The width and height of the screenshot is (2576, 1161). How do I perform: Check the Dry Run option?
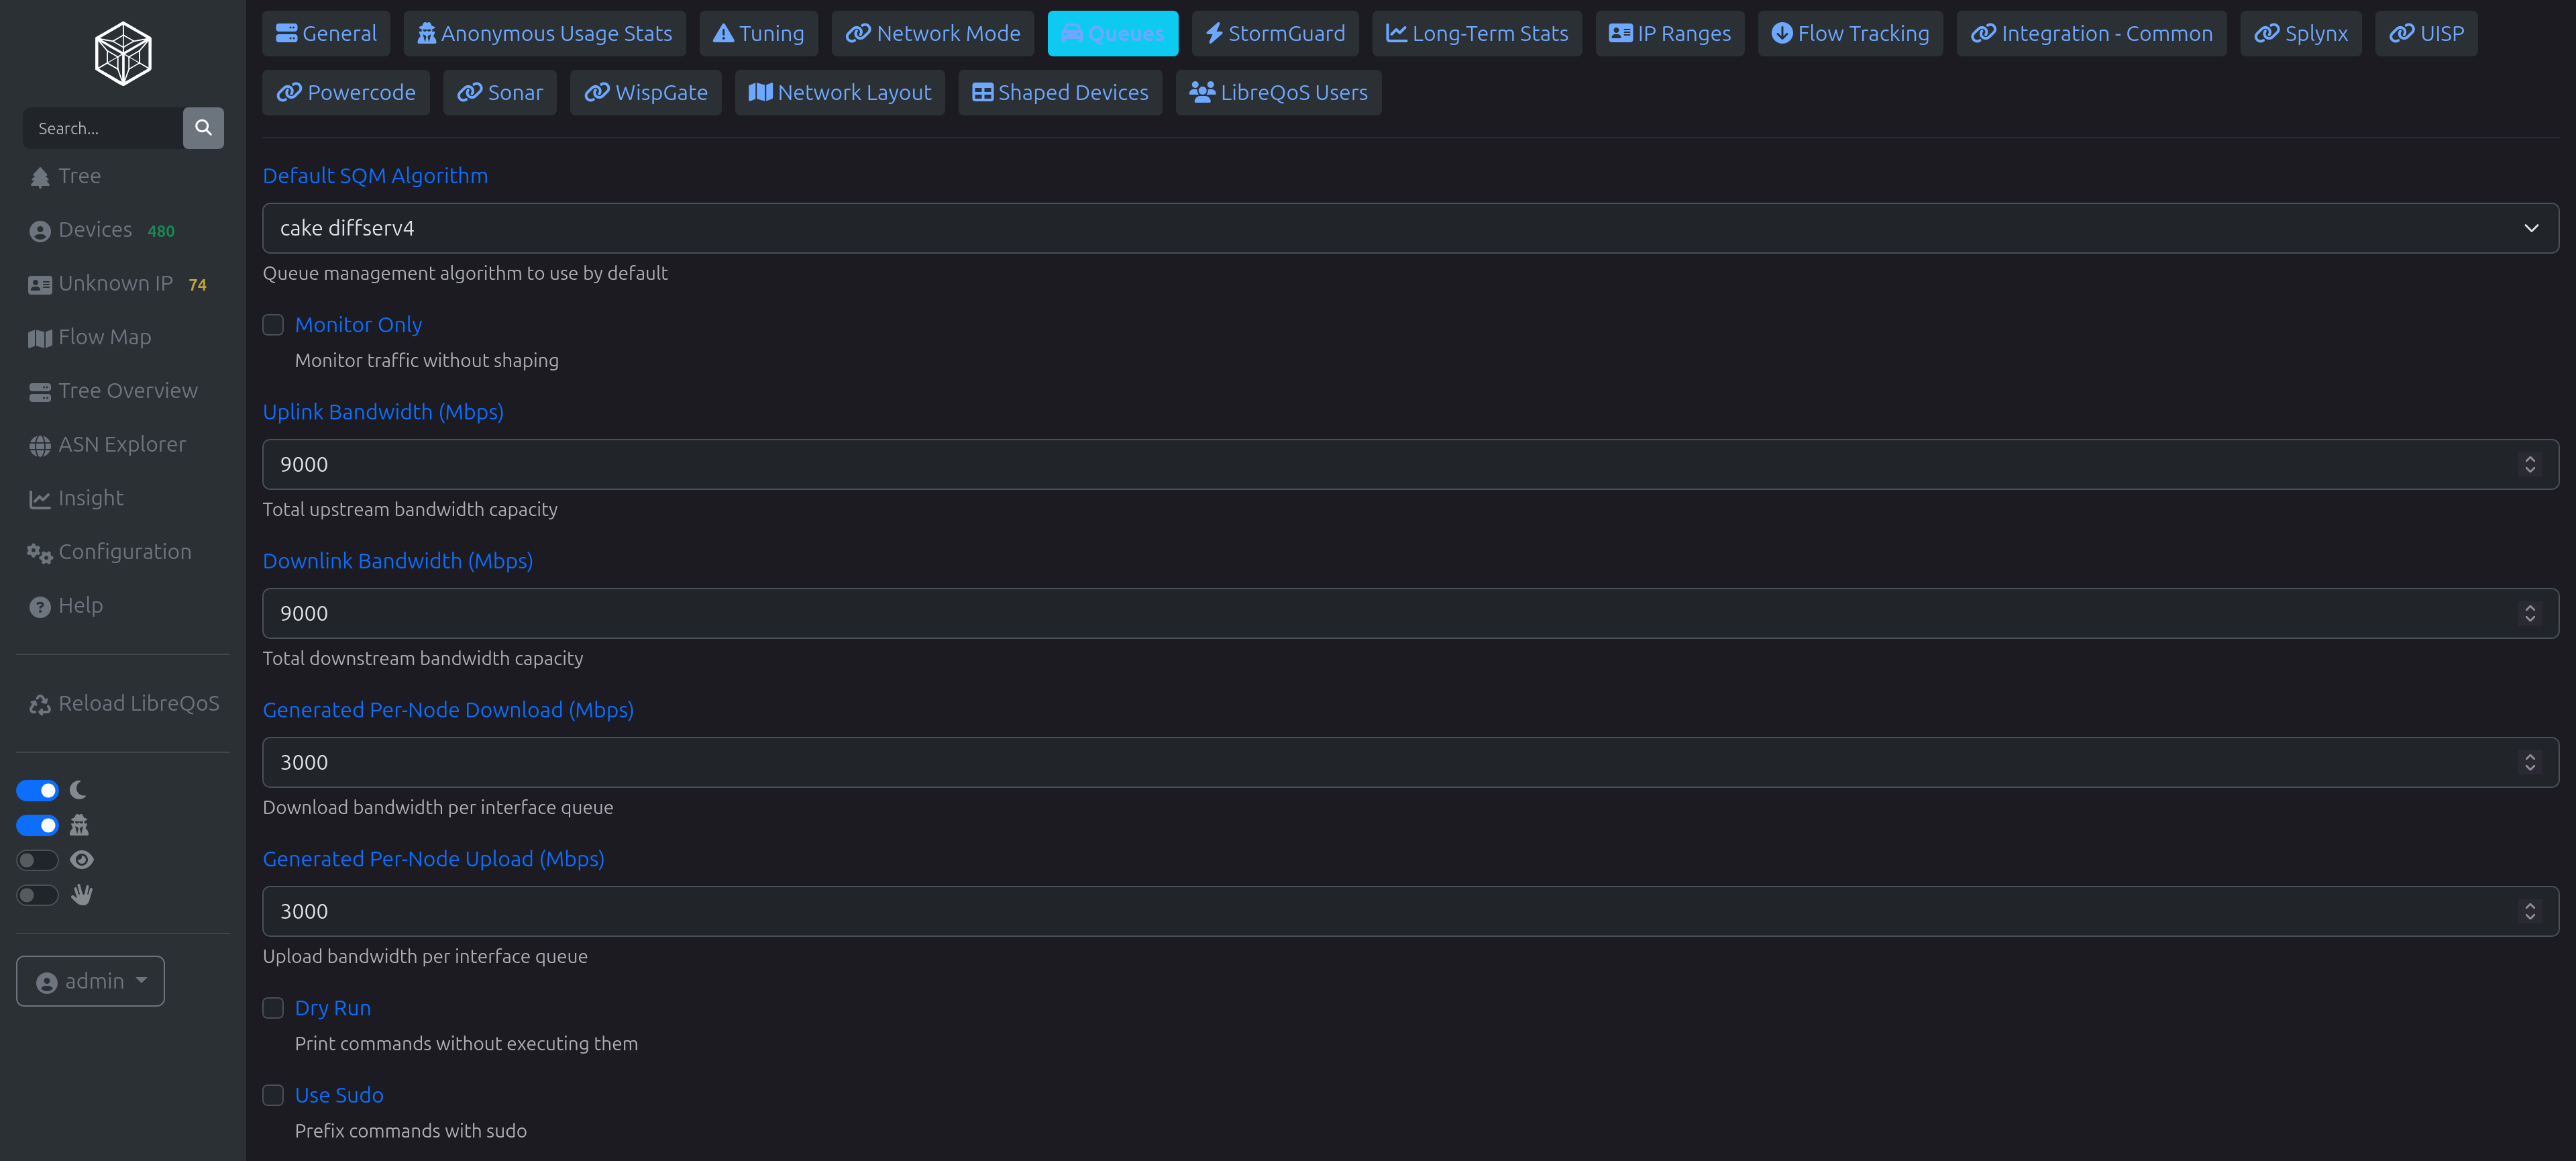pyautogui.click(x=273, y=1008)
